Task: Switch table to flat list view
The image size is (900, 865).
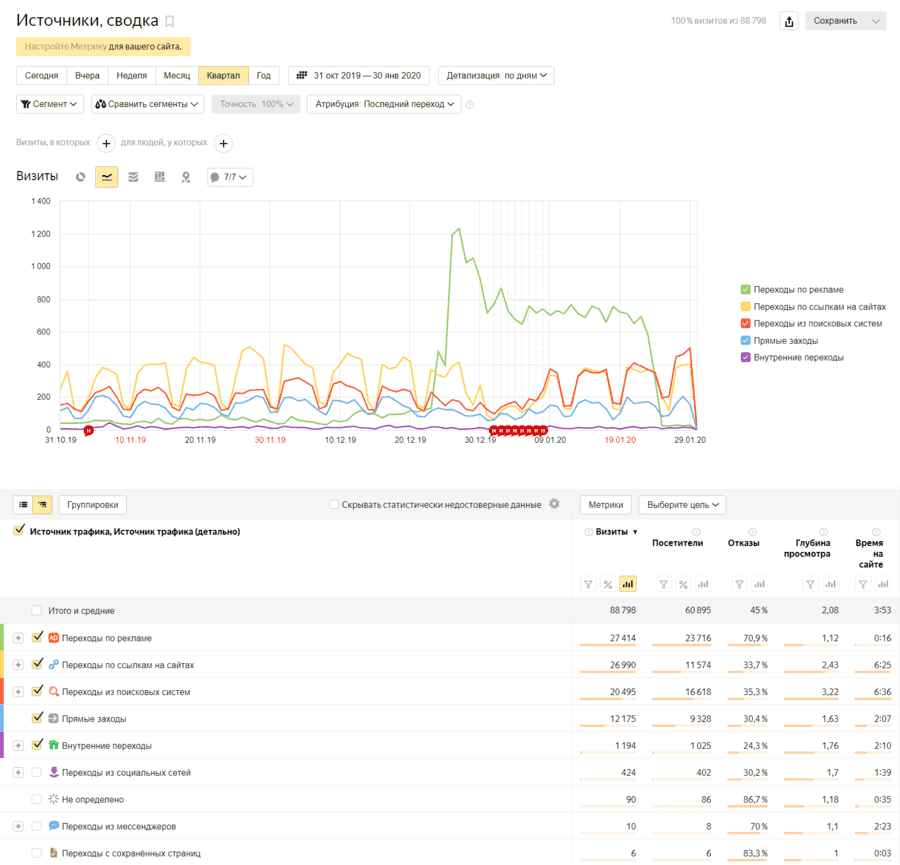Action: click(24, 505)
